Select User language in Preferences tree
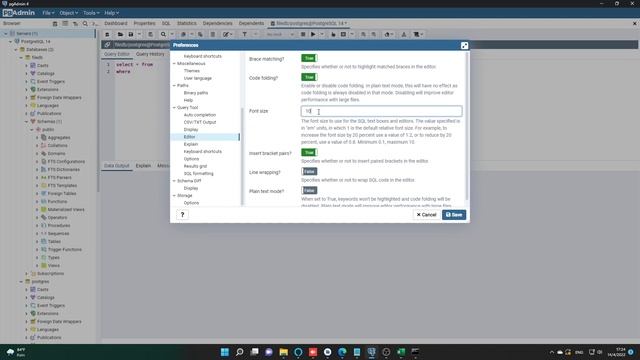The height and width of the screenshot is (360, 640). pyautogui.click(x=198, y=78)
